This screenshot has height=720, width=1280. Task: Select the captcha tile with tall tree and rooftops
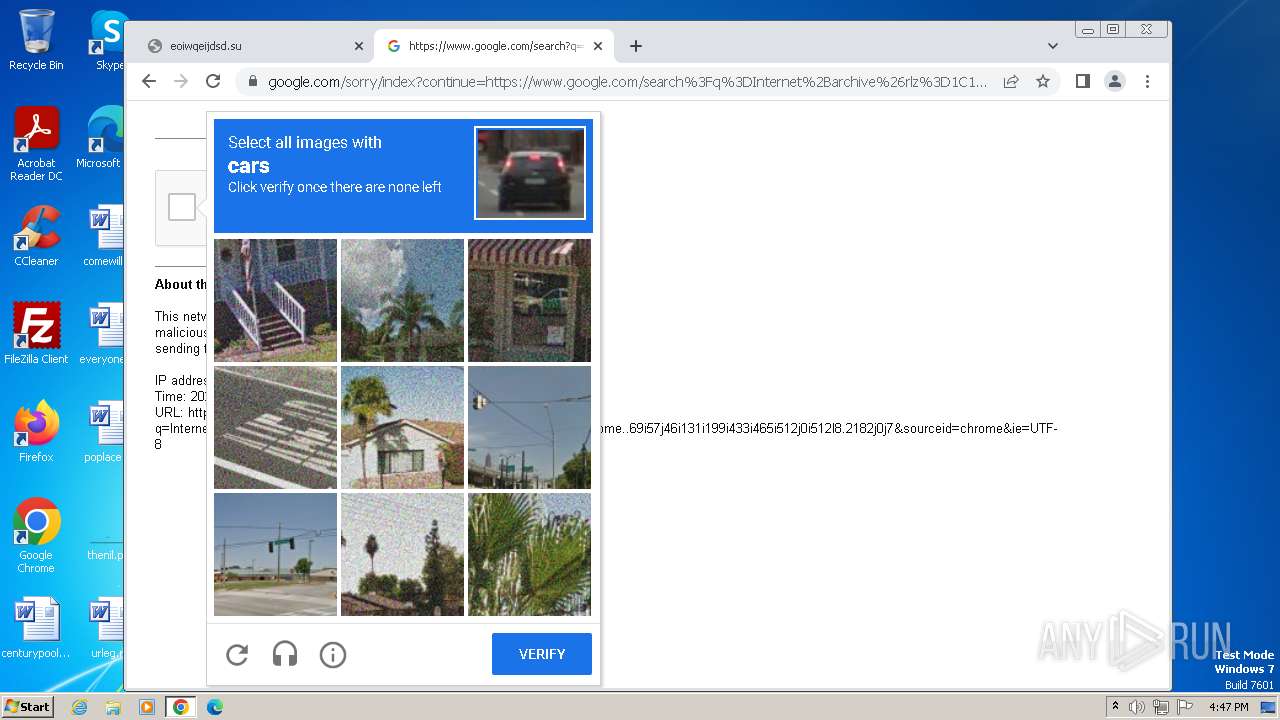(x=402, y=554)
